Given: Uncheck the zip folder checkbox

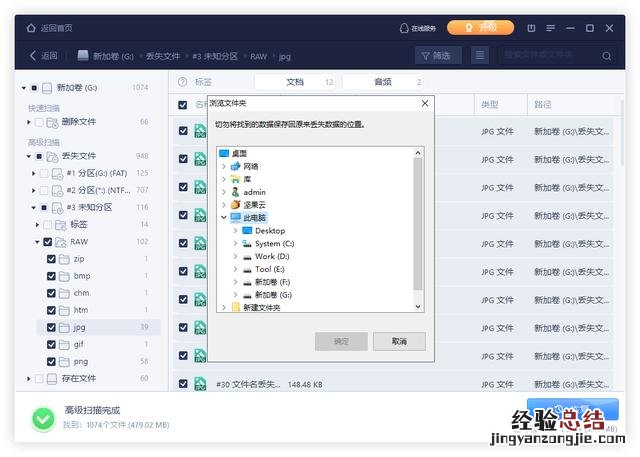Looking at the screenshot, I should (51, 259).
